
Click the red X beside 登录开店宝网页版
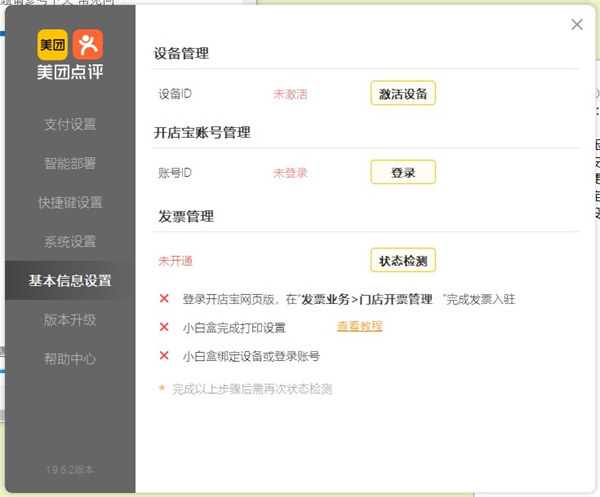pyautogui.click(x=165, y=299)
